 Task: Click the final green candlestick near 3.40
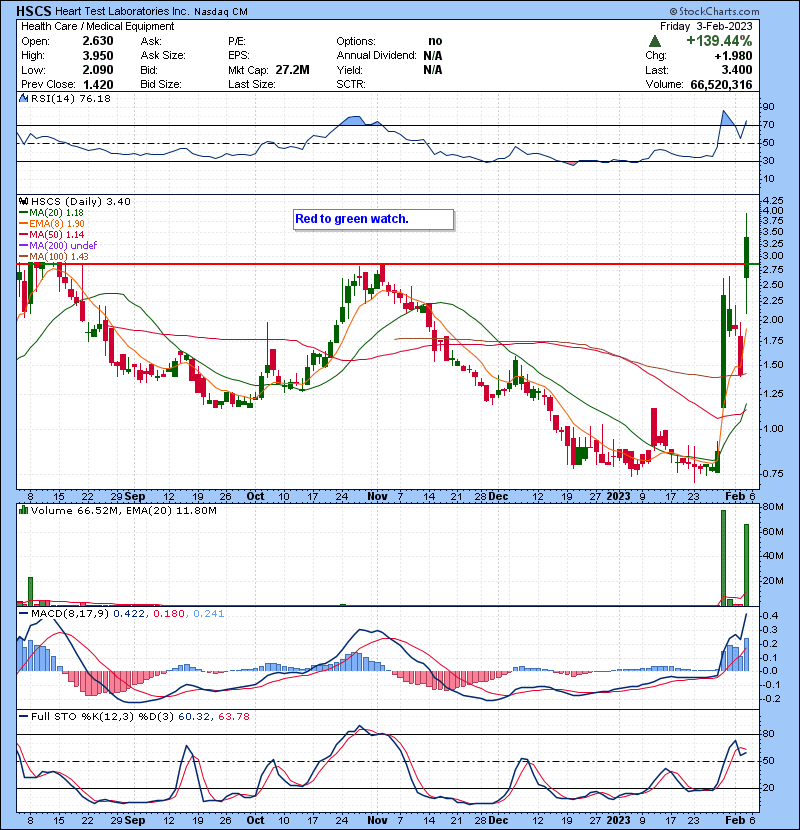tap(747, 257)
